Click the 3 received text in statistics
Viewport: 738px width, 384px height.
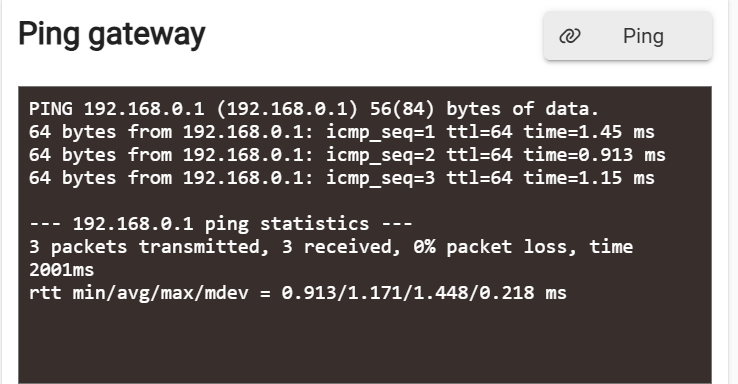point(342,247)
